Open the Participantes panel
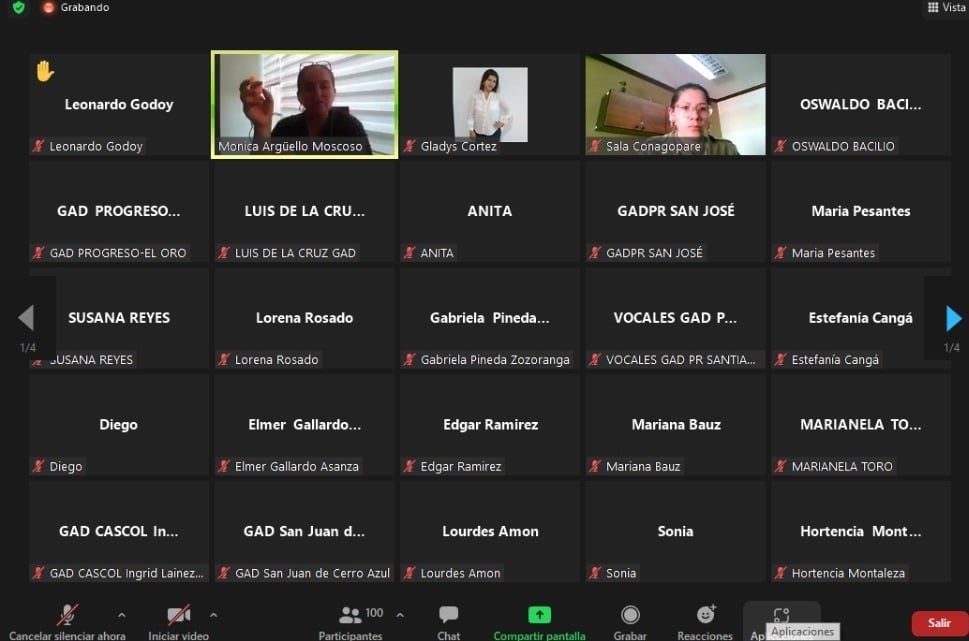 click(x=350, y=617)
